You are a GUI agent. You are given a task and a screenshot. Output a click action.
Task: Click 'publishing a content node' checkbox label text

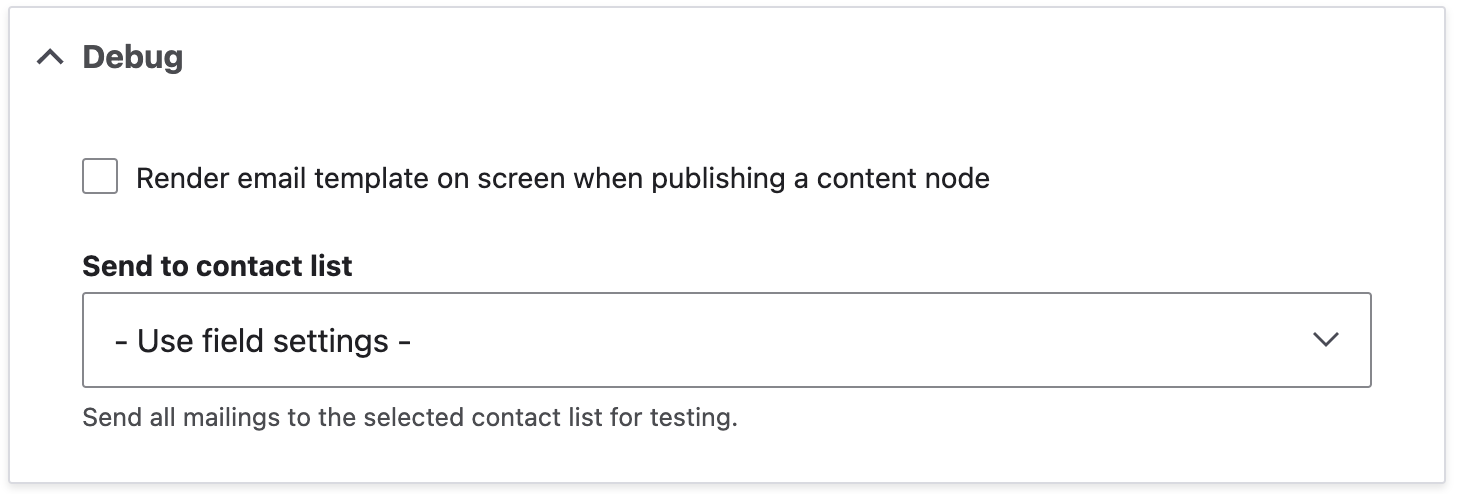pyautogui.click(x=820, y=179)
